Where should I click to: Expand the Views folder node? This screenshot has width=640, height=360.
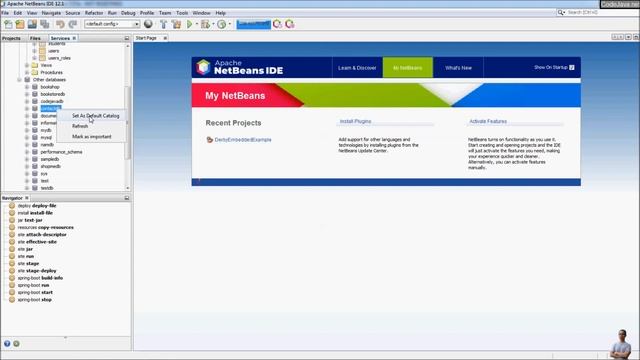pos(27,65)
